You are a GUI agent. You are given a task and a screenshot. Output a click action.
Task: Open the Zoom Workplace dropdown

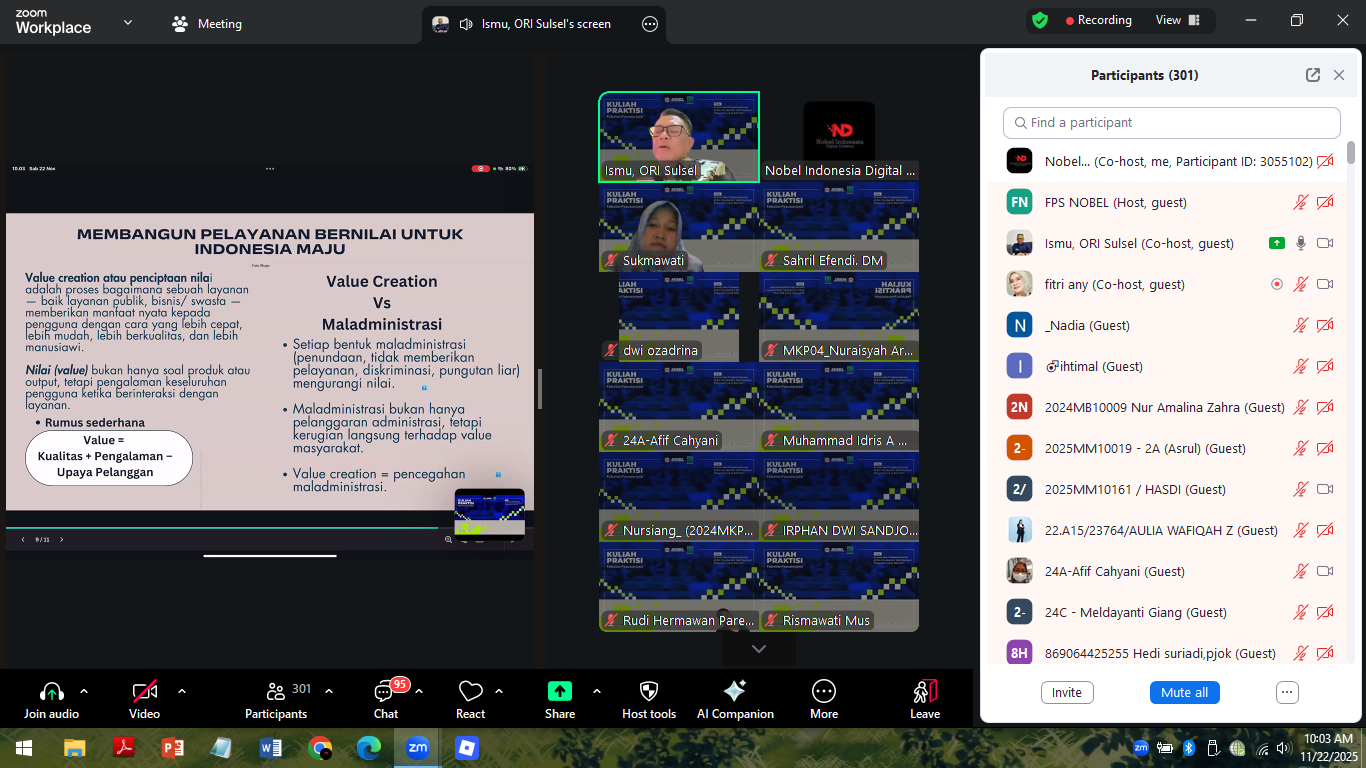click(x=126, y=20)
